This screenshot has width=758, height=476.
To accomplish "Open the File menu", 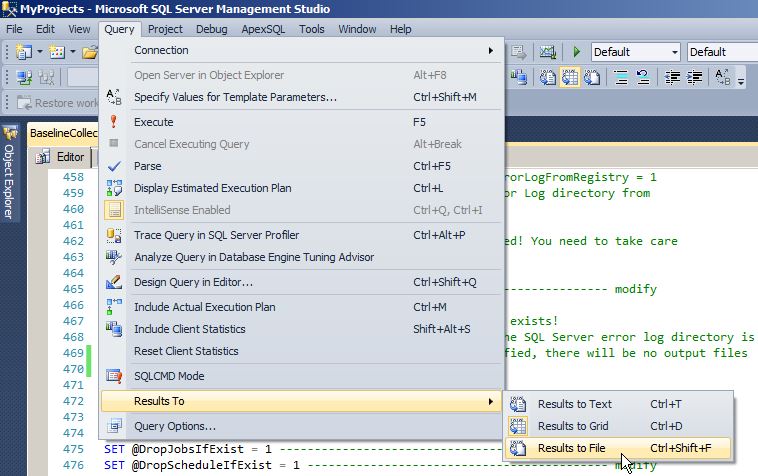I will (x=14, y=29).
